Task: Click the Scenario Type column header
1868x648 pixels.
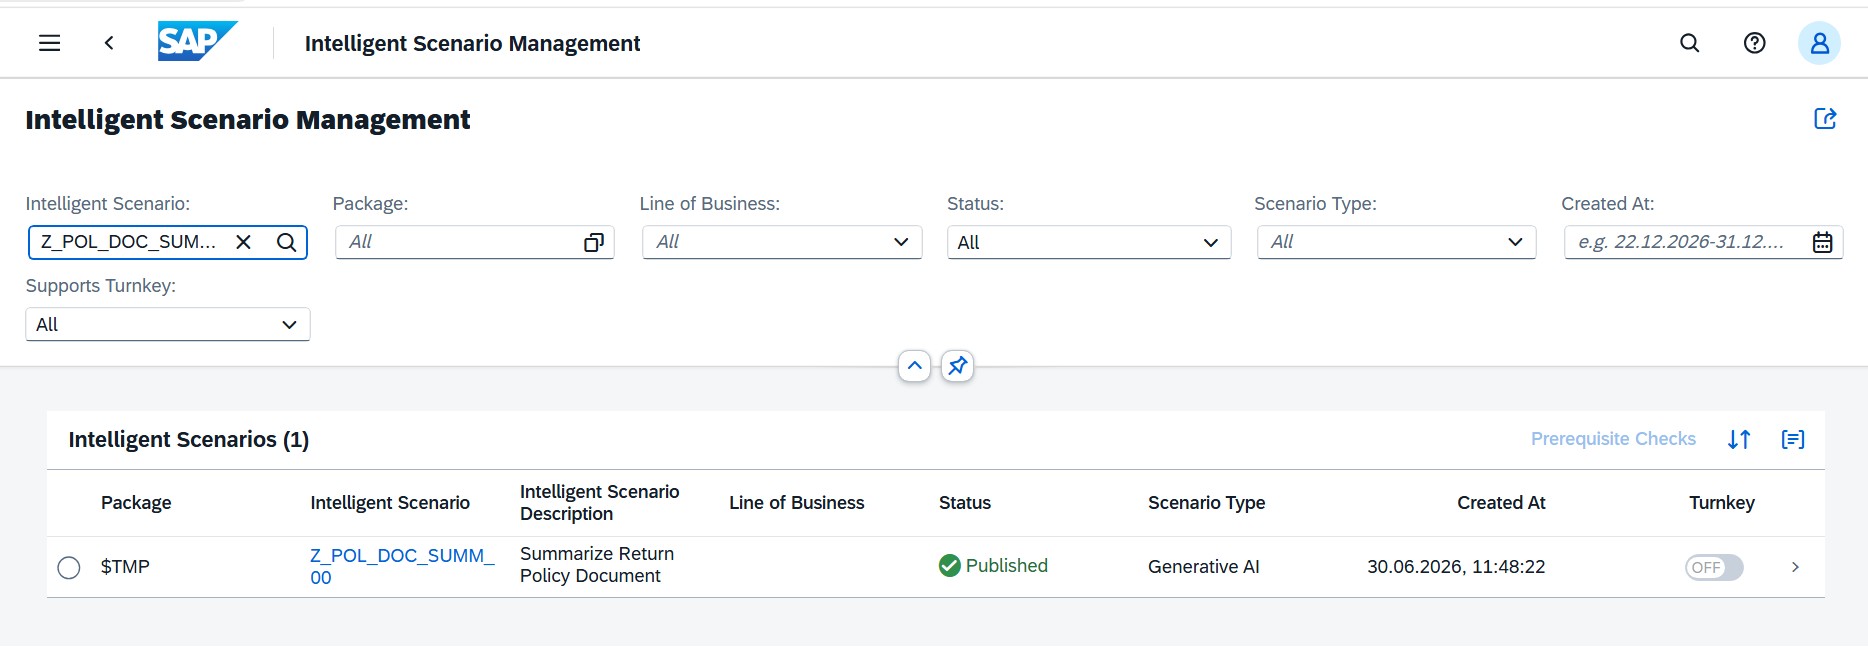Action: (x=1207, y=503)
